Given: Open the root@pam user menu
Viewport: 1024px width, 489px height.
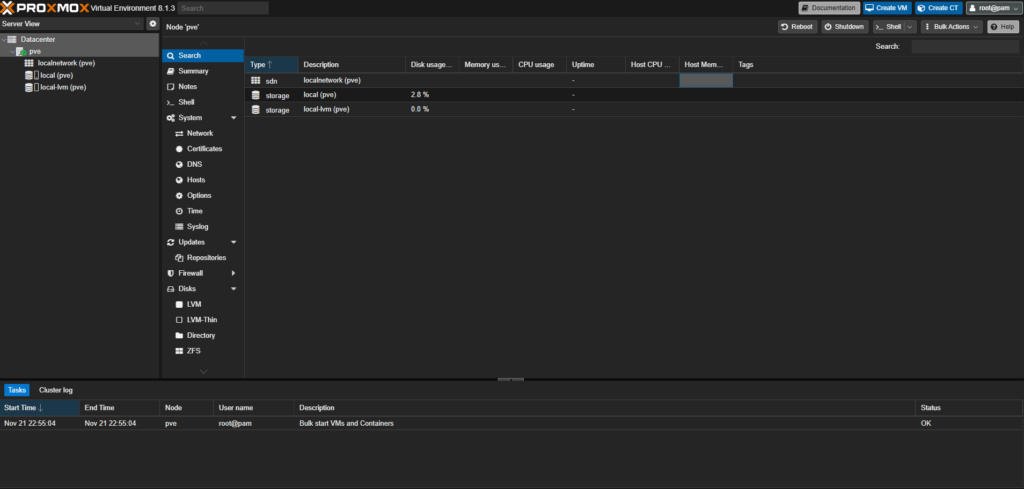Looking at the screenshot, I should (x=992, y=8).
